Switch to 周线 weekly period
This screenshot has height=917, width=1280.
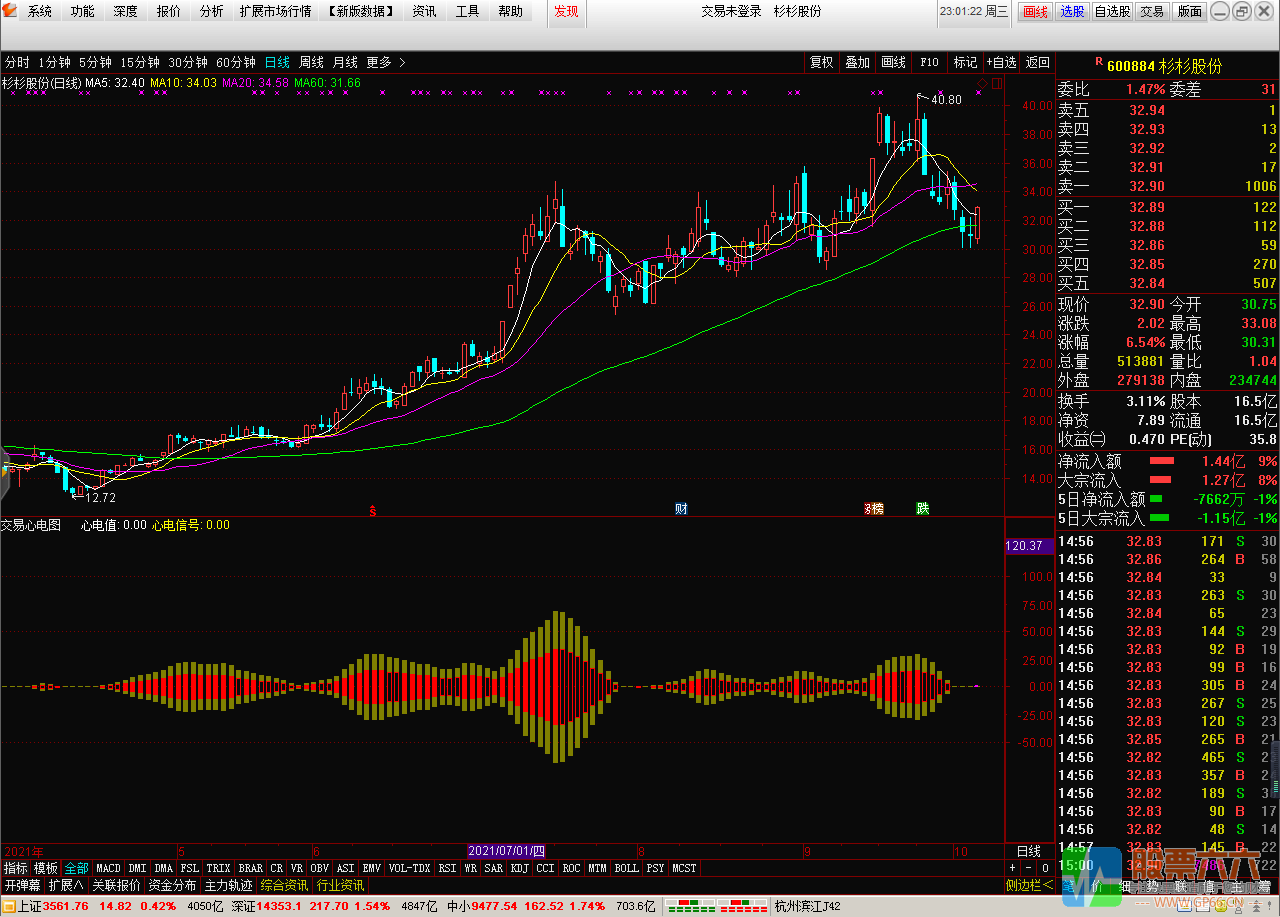[x=312, y=62]
